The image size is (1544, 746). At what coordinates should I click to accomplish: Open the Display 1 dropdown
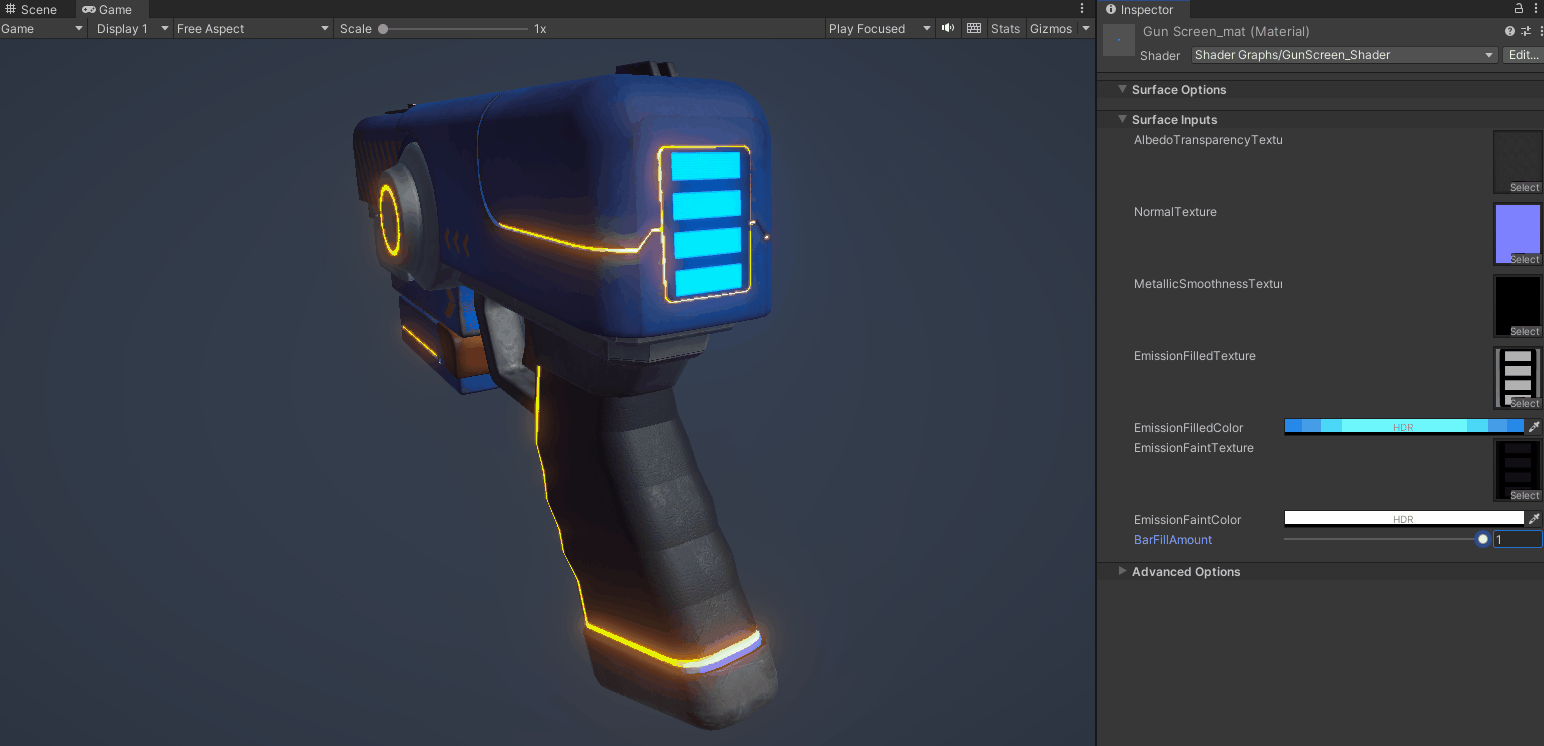coord(130,28)
